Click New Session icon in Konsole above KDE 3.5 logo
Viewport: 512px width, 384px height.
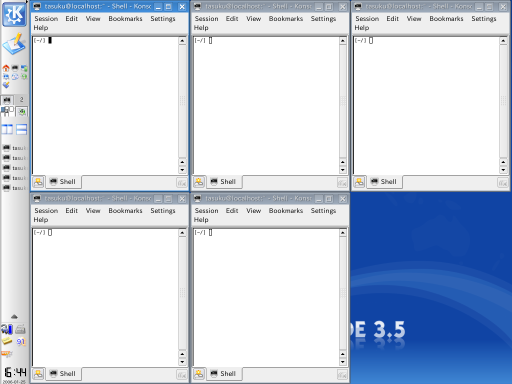tap(359, 182)
